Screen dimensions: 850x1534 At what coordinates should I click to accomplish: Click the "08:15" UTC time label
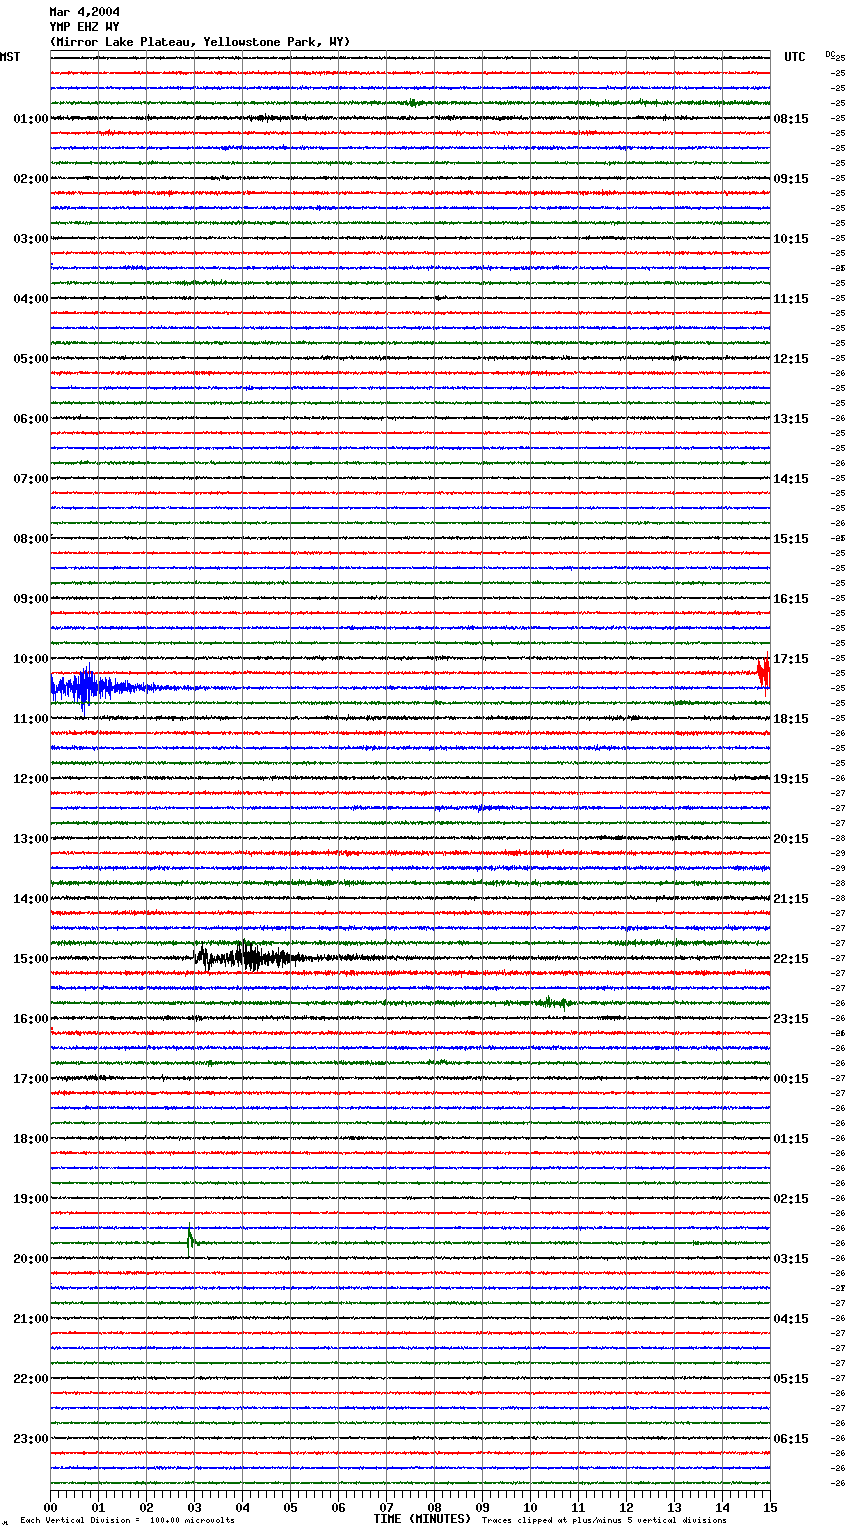(791, 119)
